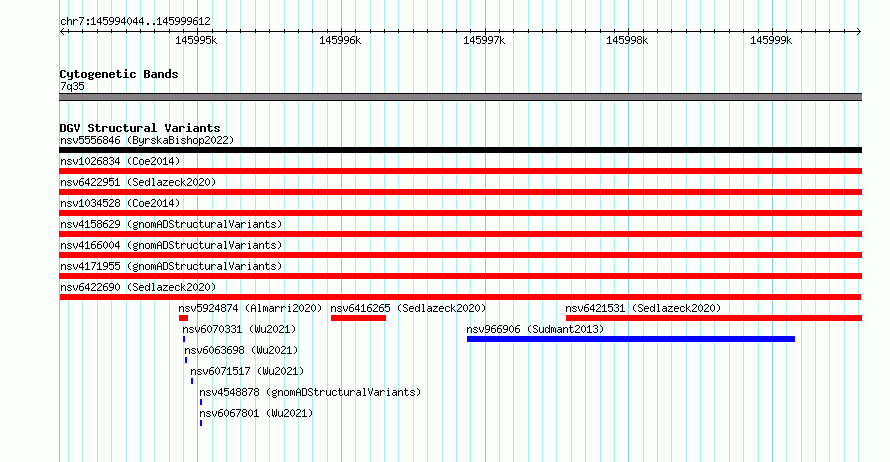Open nsv4158629 (gnomADStructuralVariants) label

tap(171, 224)
